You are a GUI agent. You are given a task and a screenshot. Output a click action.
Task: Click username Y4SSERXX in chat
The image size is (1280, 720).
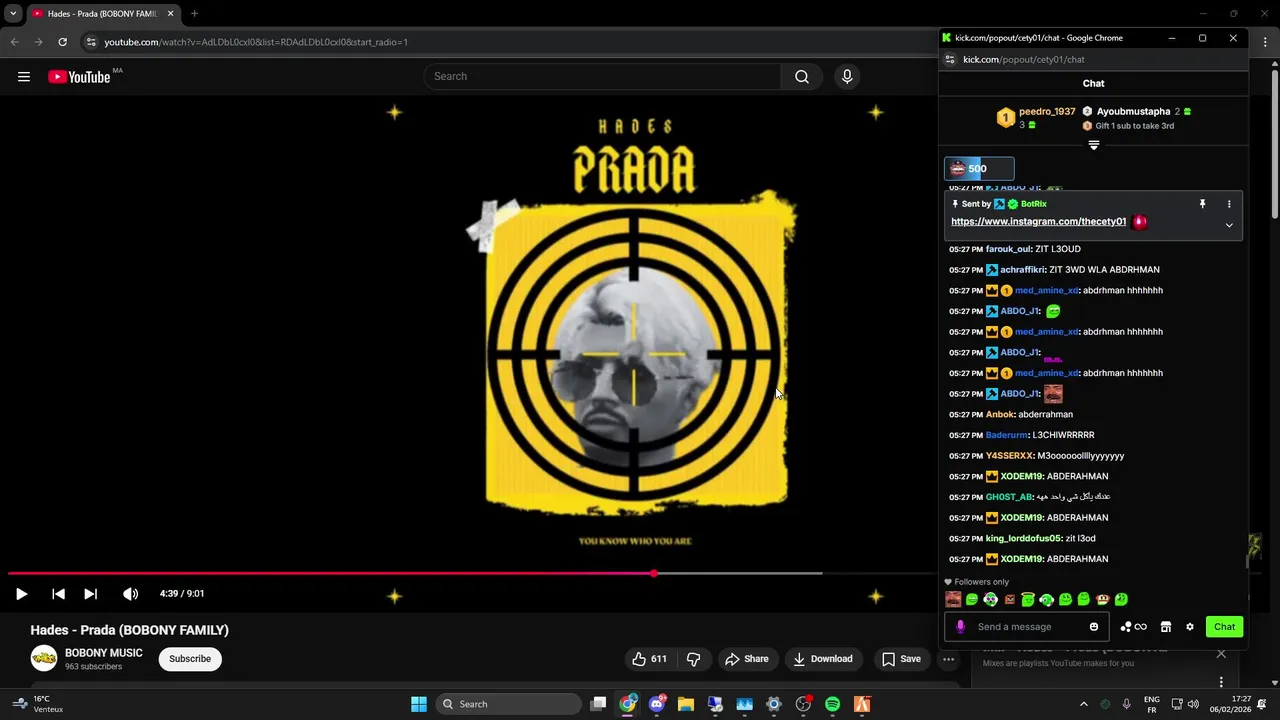coord(1009,456)
